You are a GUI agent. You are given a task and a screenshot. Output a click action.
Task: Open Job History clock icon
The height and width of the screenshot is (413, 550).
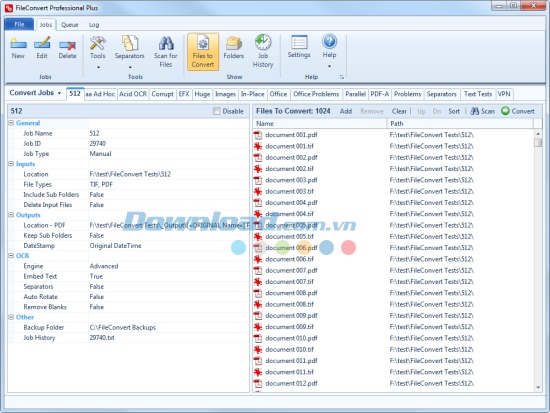tap(263, 42)
